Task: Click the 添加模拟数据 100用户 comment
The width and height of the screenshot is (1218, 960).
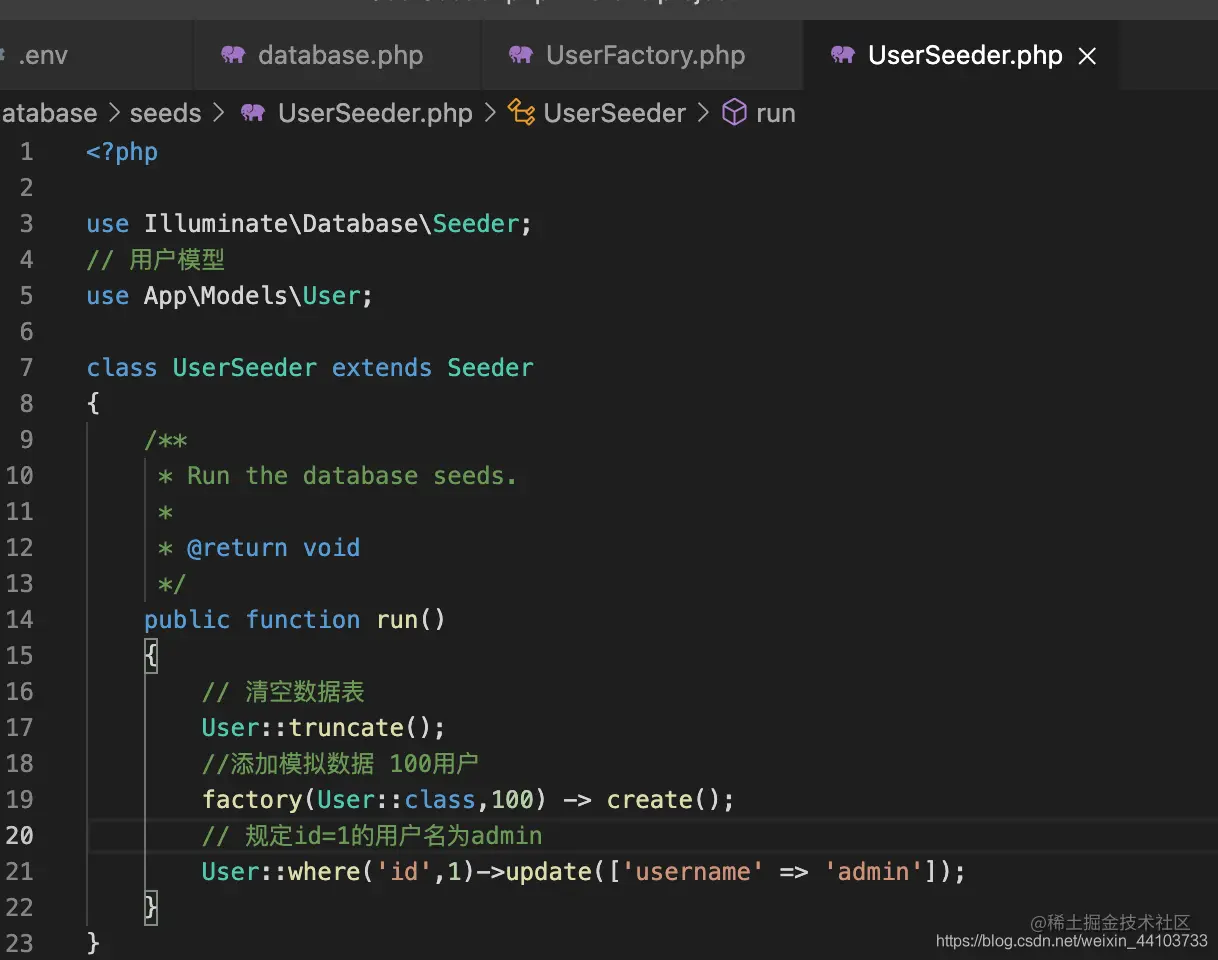Action: click(x=340, y=764)
